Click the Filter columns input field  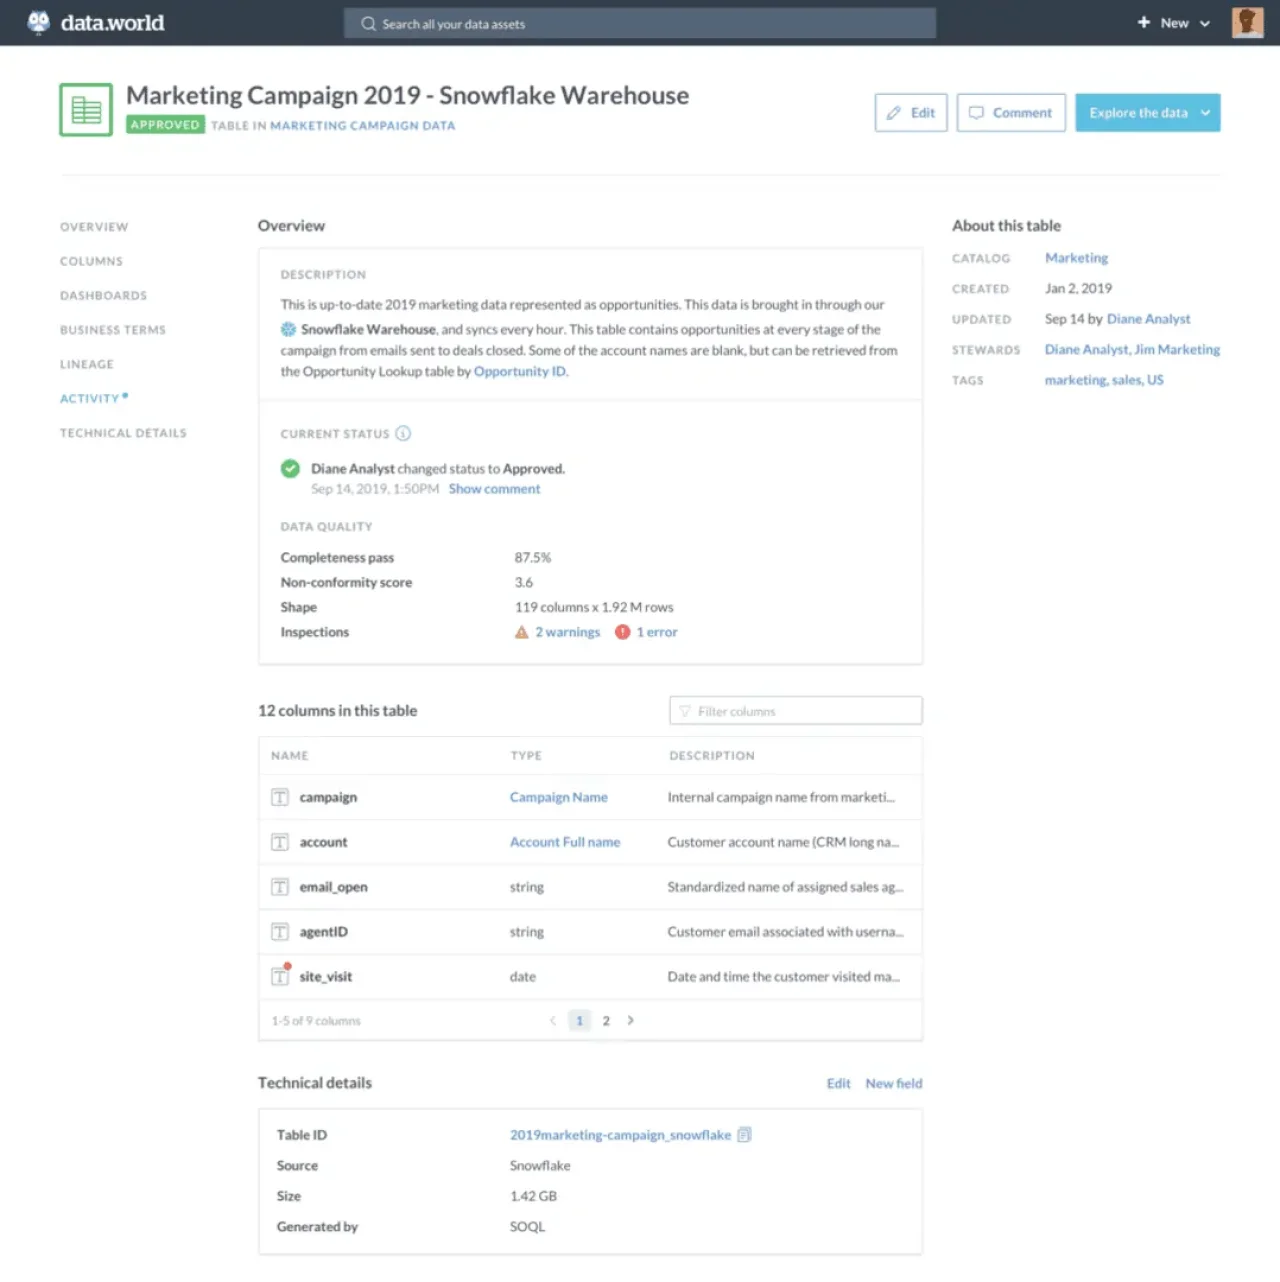tap(795, 711)
